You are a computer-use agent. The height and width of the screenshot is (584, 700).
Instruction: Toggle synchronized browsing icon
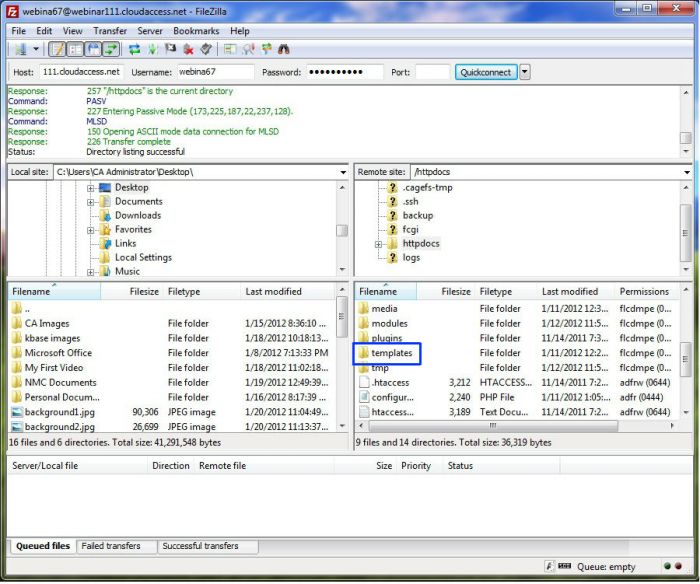(267, 49)
